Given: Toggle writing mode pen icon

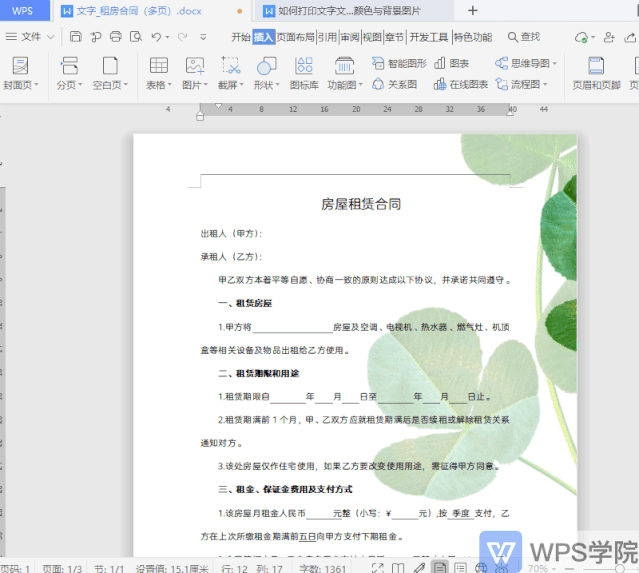Looking at the screenshot, I should (x=419, y=568).
